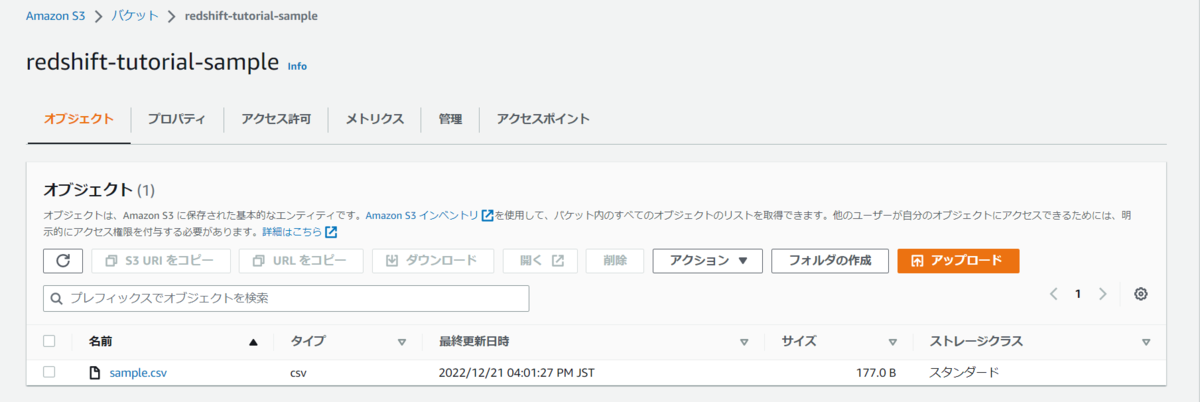The height and width of the screenshot is (402, 1200).
Task: Click the 削除 button
Action: pos(615,261)
